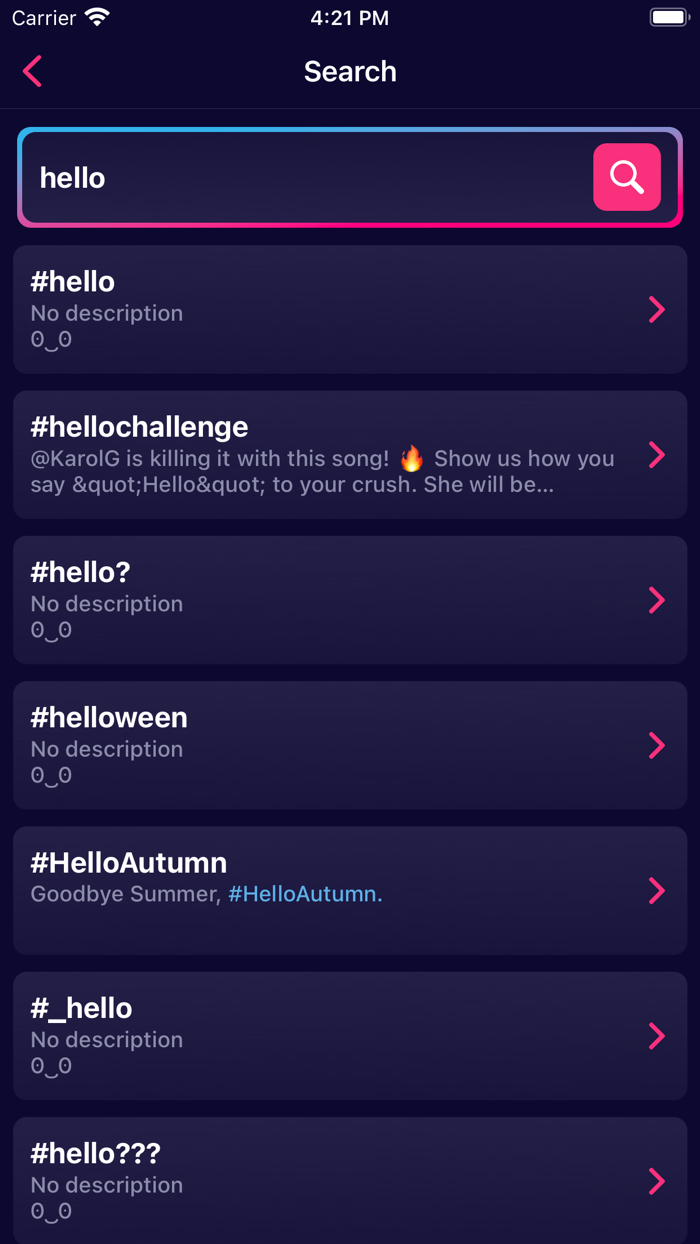Select the #_hello hashtag entry
The width and height of the screenshot is (700, 1244).
350,1036
